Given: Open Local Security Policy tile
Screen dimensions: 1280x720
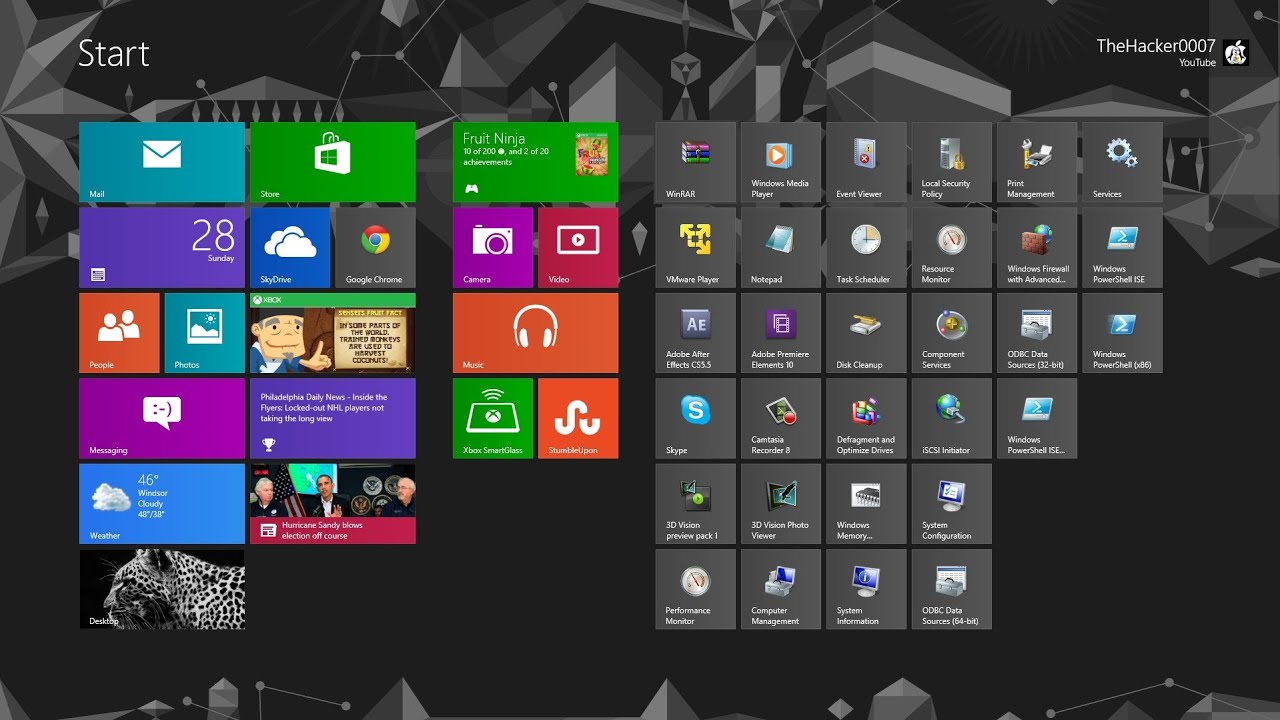Looking at the screenshot, I should pos(952,162).
